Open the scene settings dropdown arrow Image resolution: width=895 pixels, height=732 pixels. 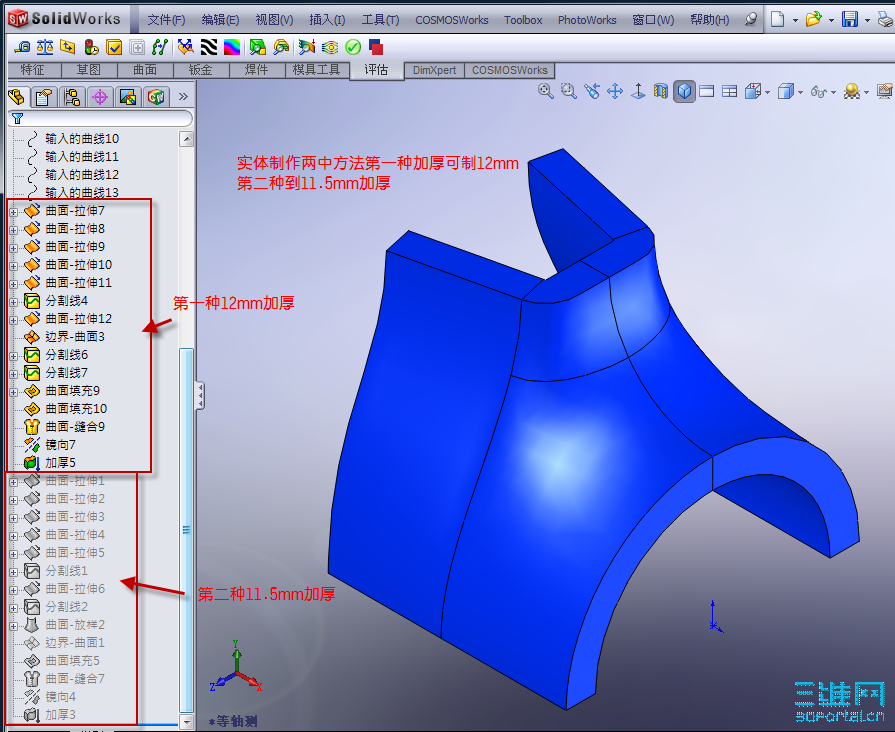866,92
